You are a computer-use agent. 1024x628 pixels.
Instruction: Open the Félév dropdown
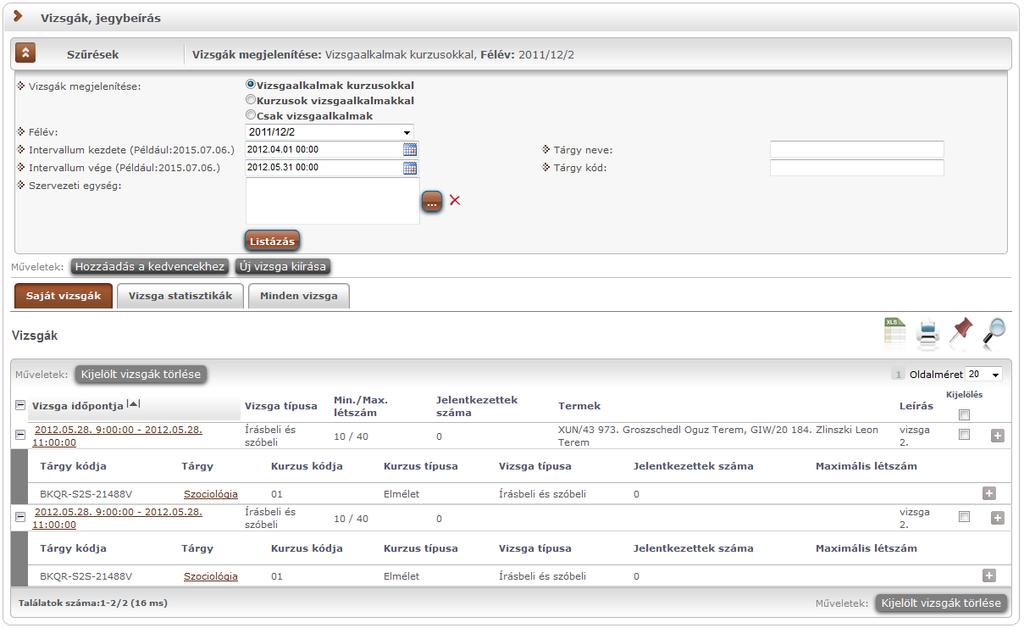(330, 132)
